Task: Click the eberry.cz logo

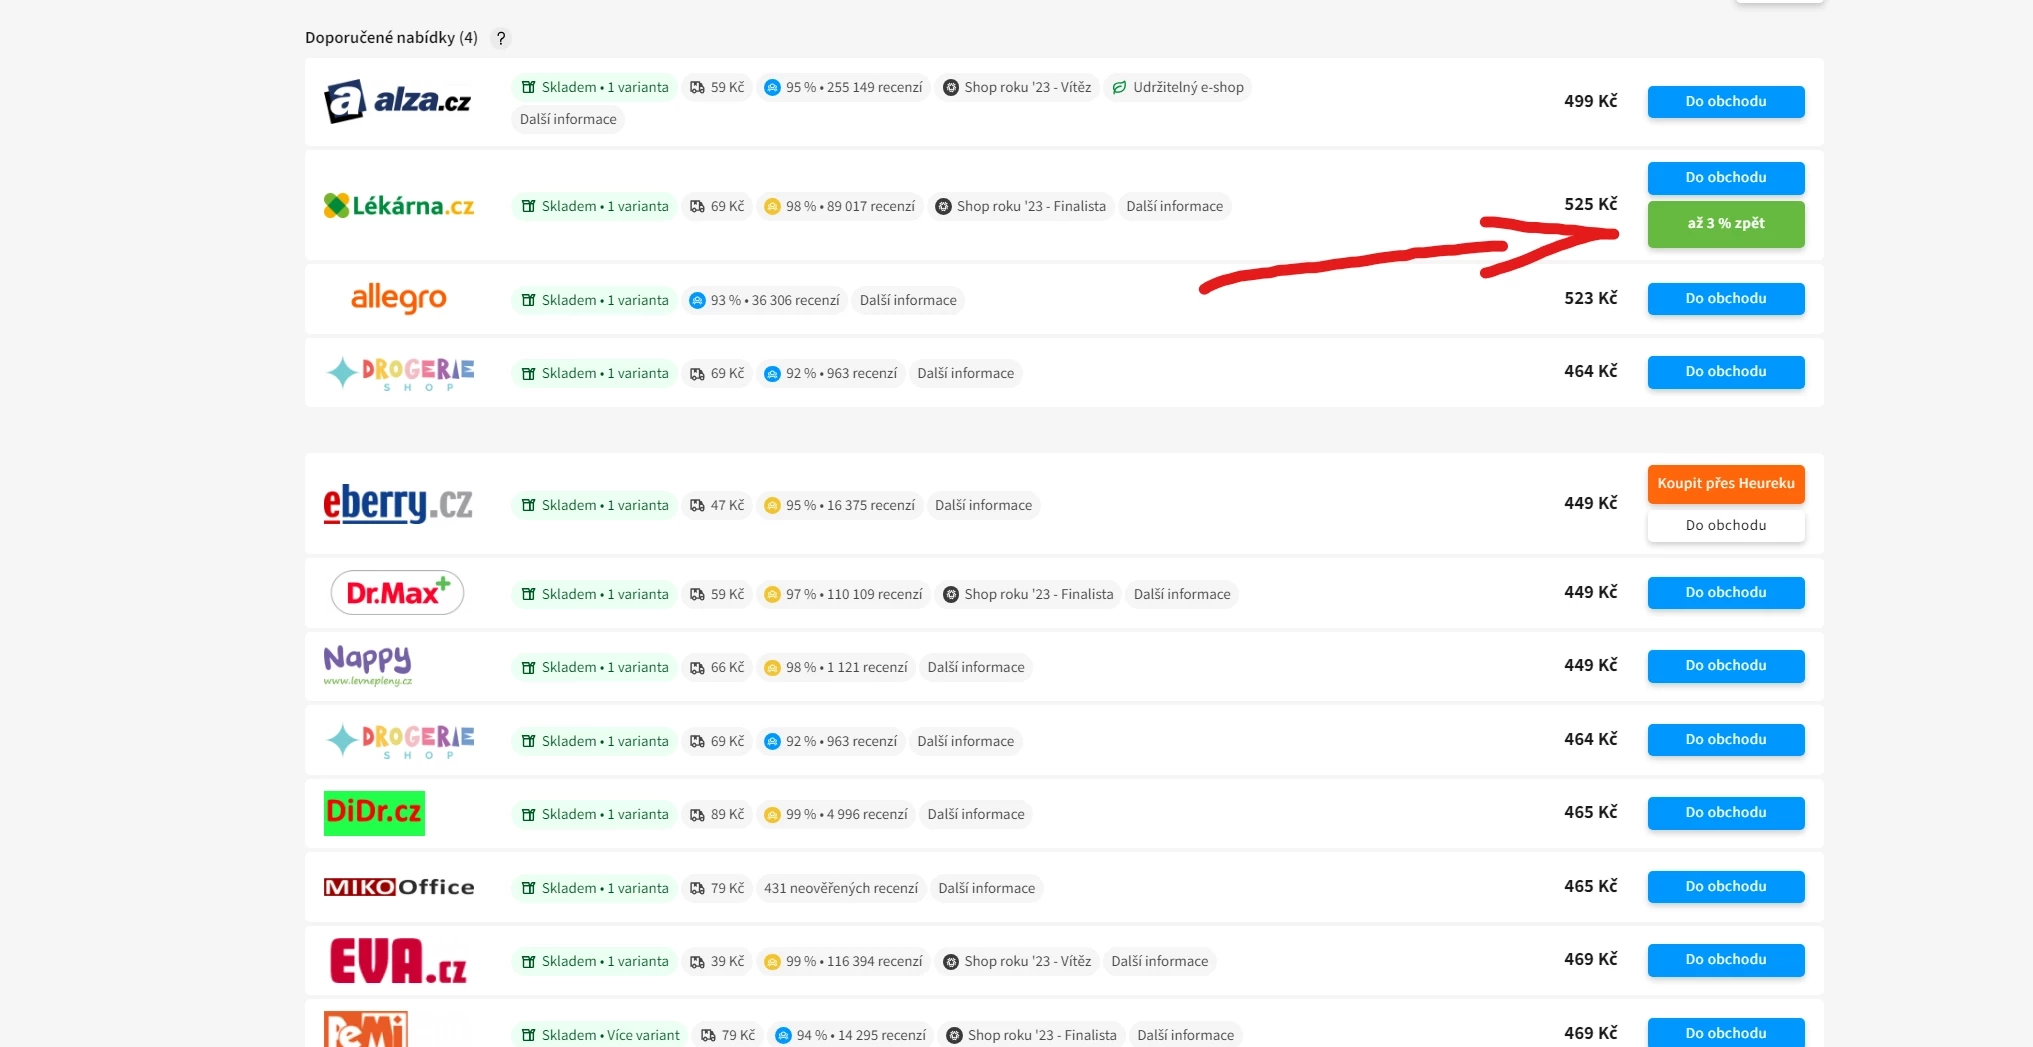Action: [x=398, y=504]
